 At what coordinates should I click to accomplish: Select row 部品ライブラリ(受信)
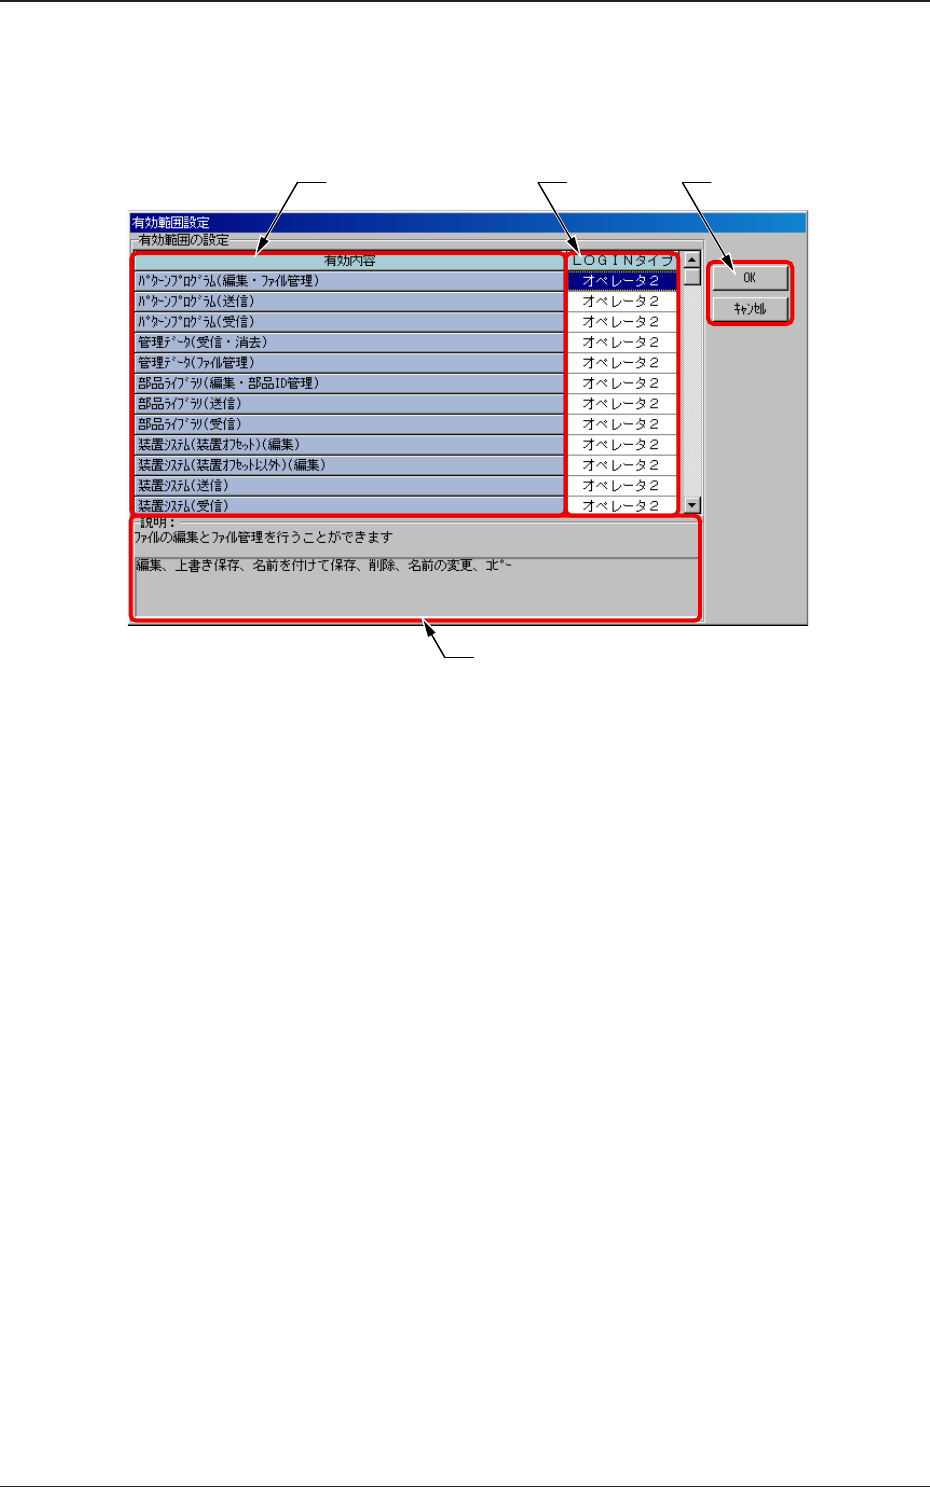[x=349, y=424]
